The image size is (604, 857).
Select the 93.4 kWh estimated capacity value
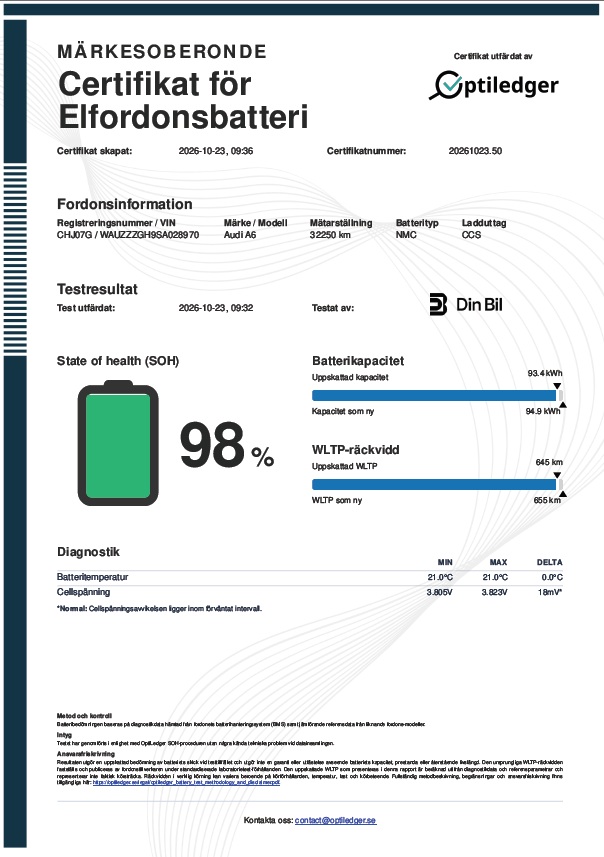tap(545, 373)
